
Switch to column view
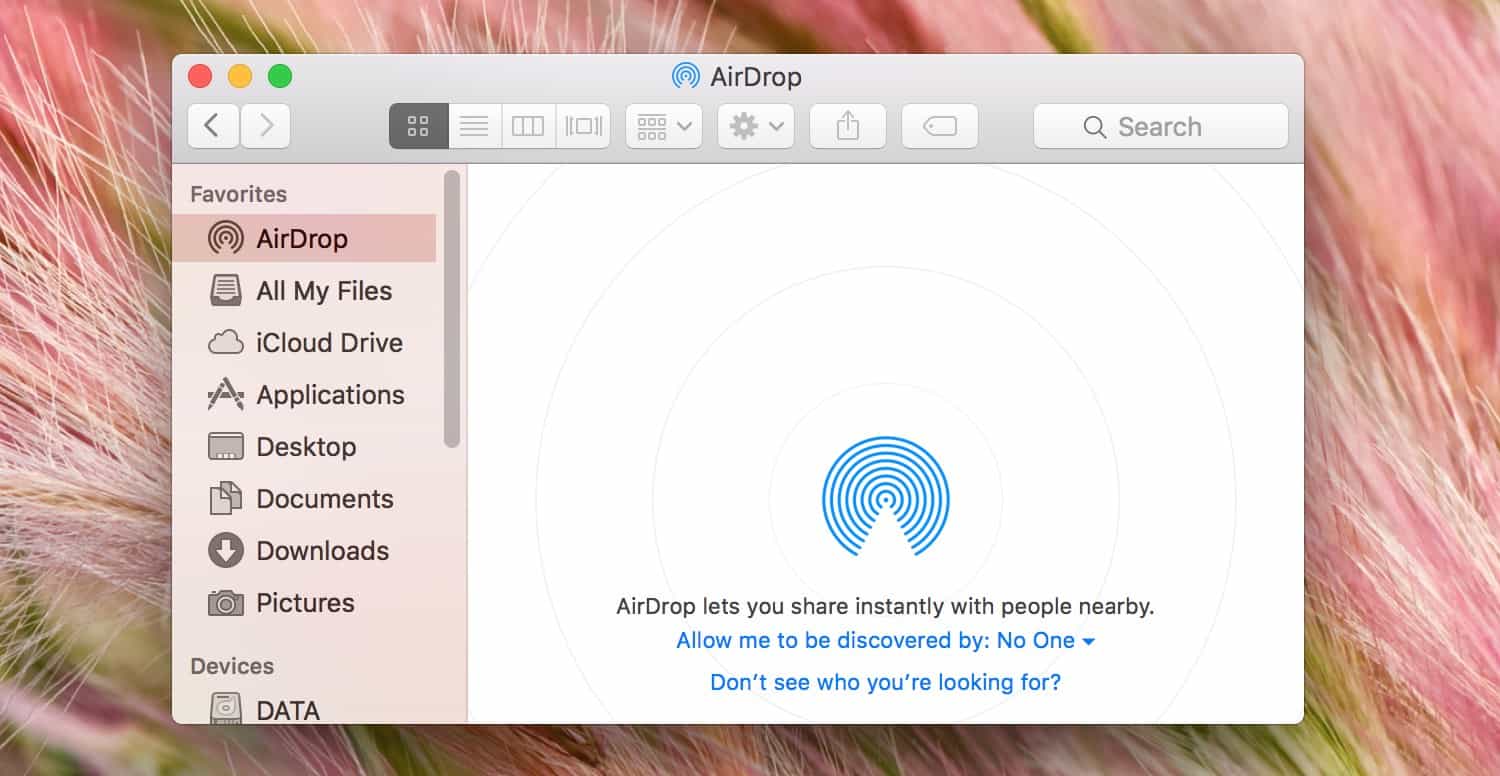coord(528,125)
